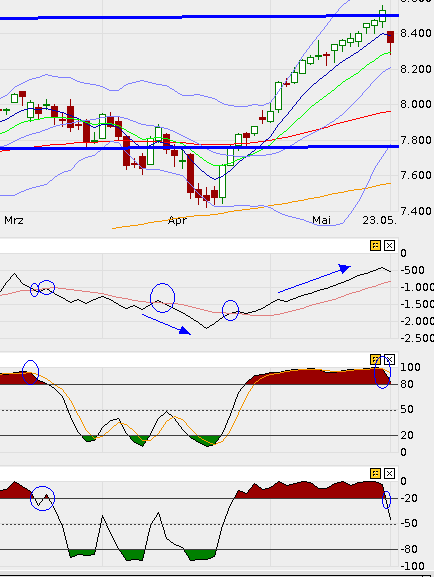Select the Mai month label

coord(321,220)
